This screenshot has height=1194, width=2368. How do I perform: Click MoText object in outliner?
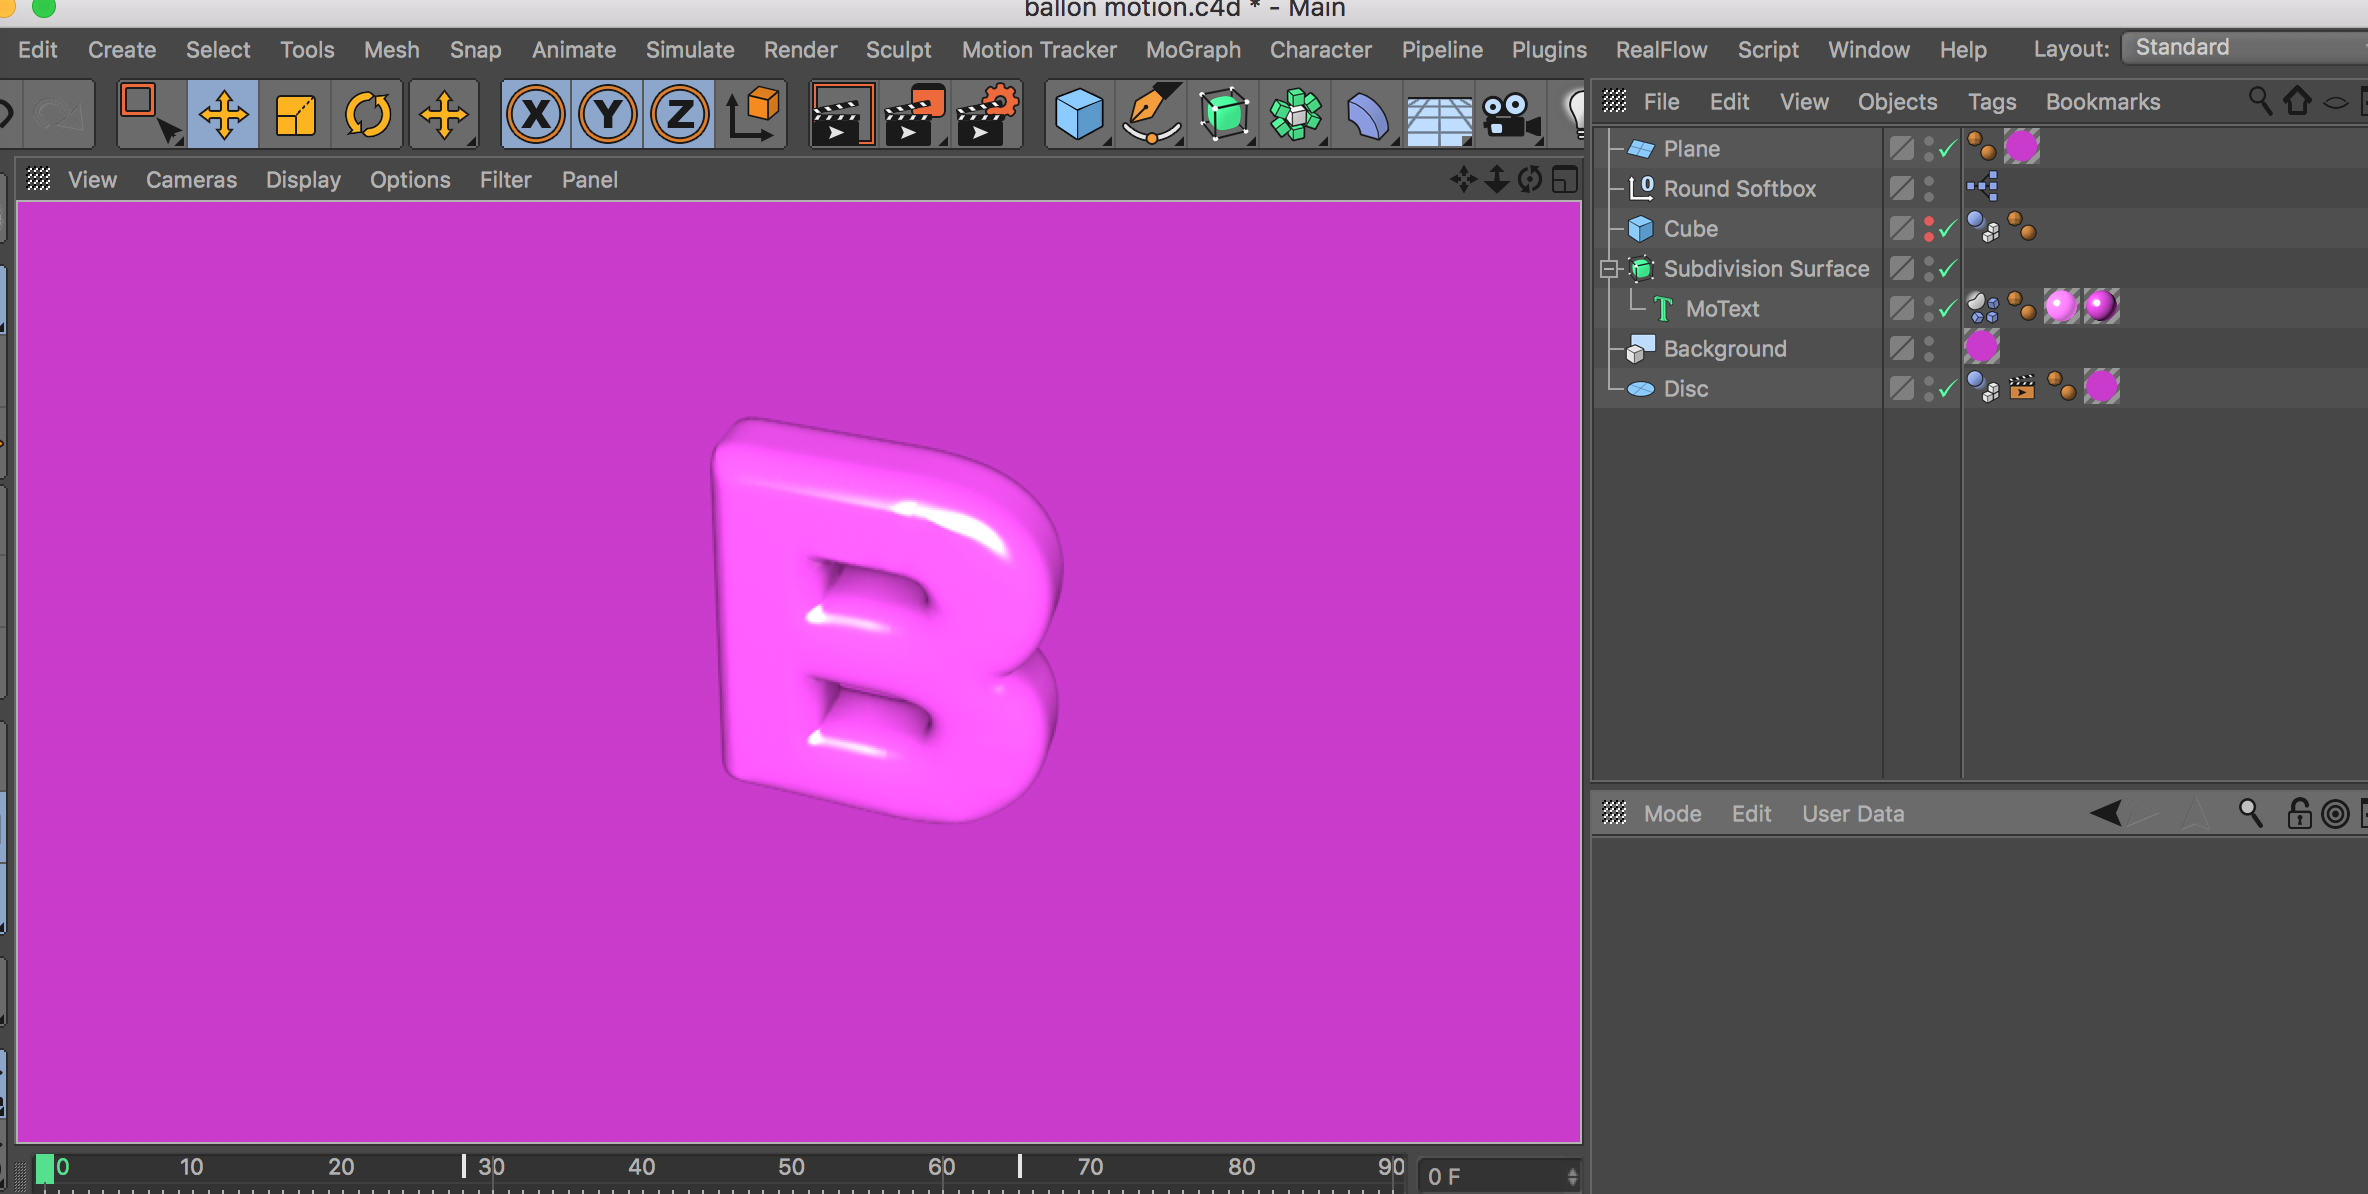coord(1719,308)
